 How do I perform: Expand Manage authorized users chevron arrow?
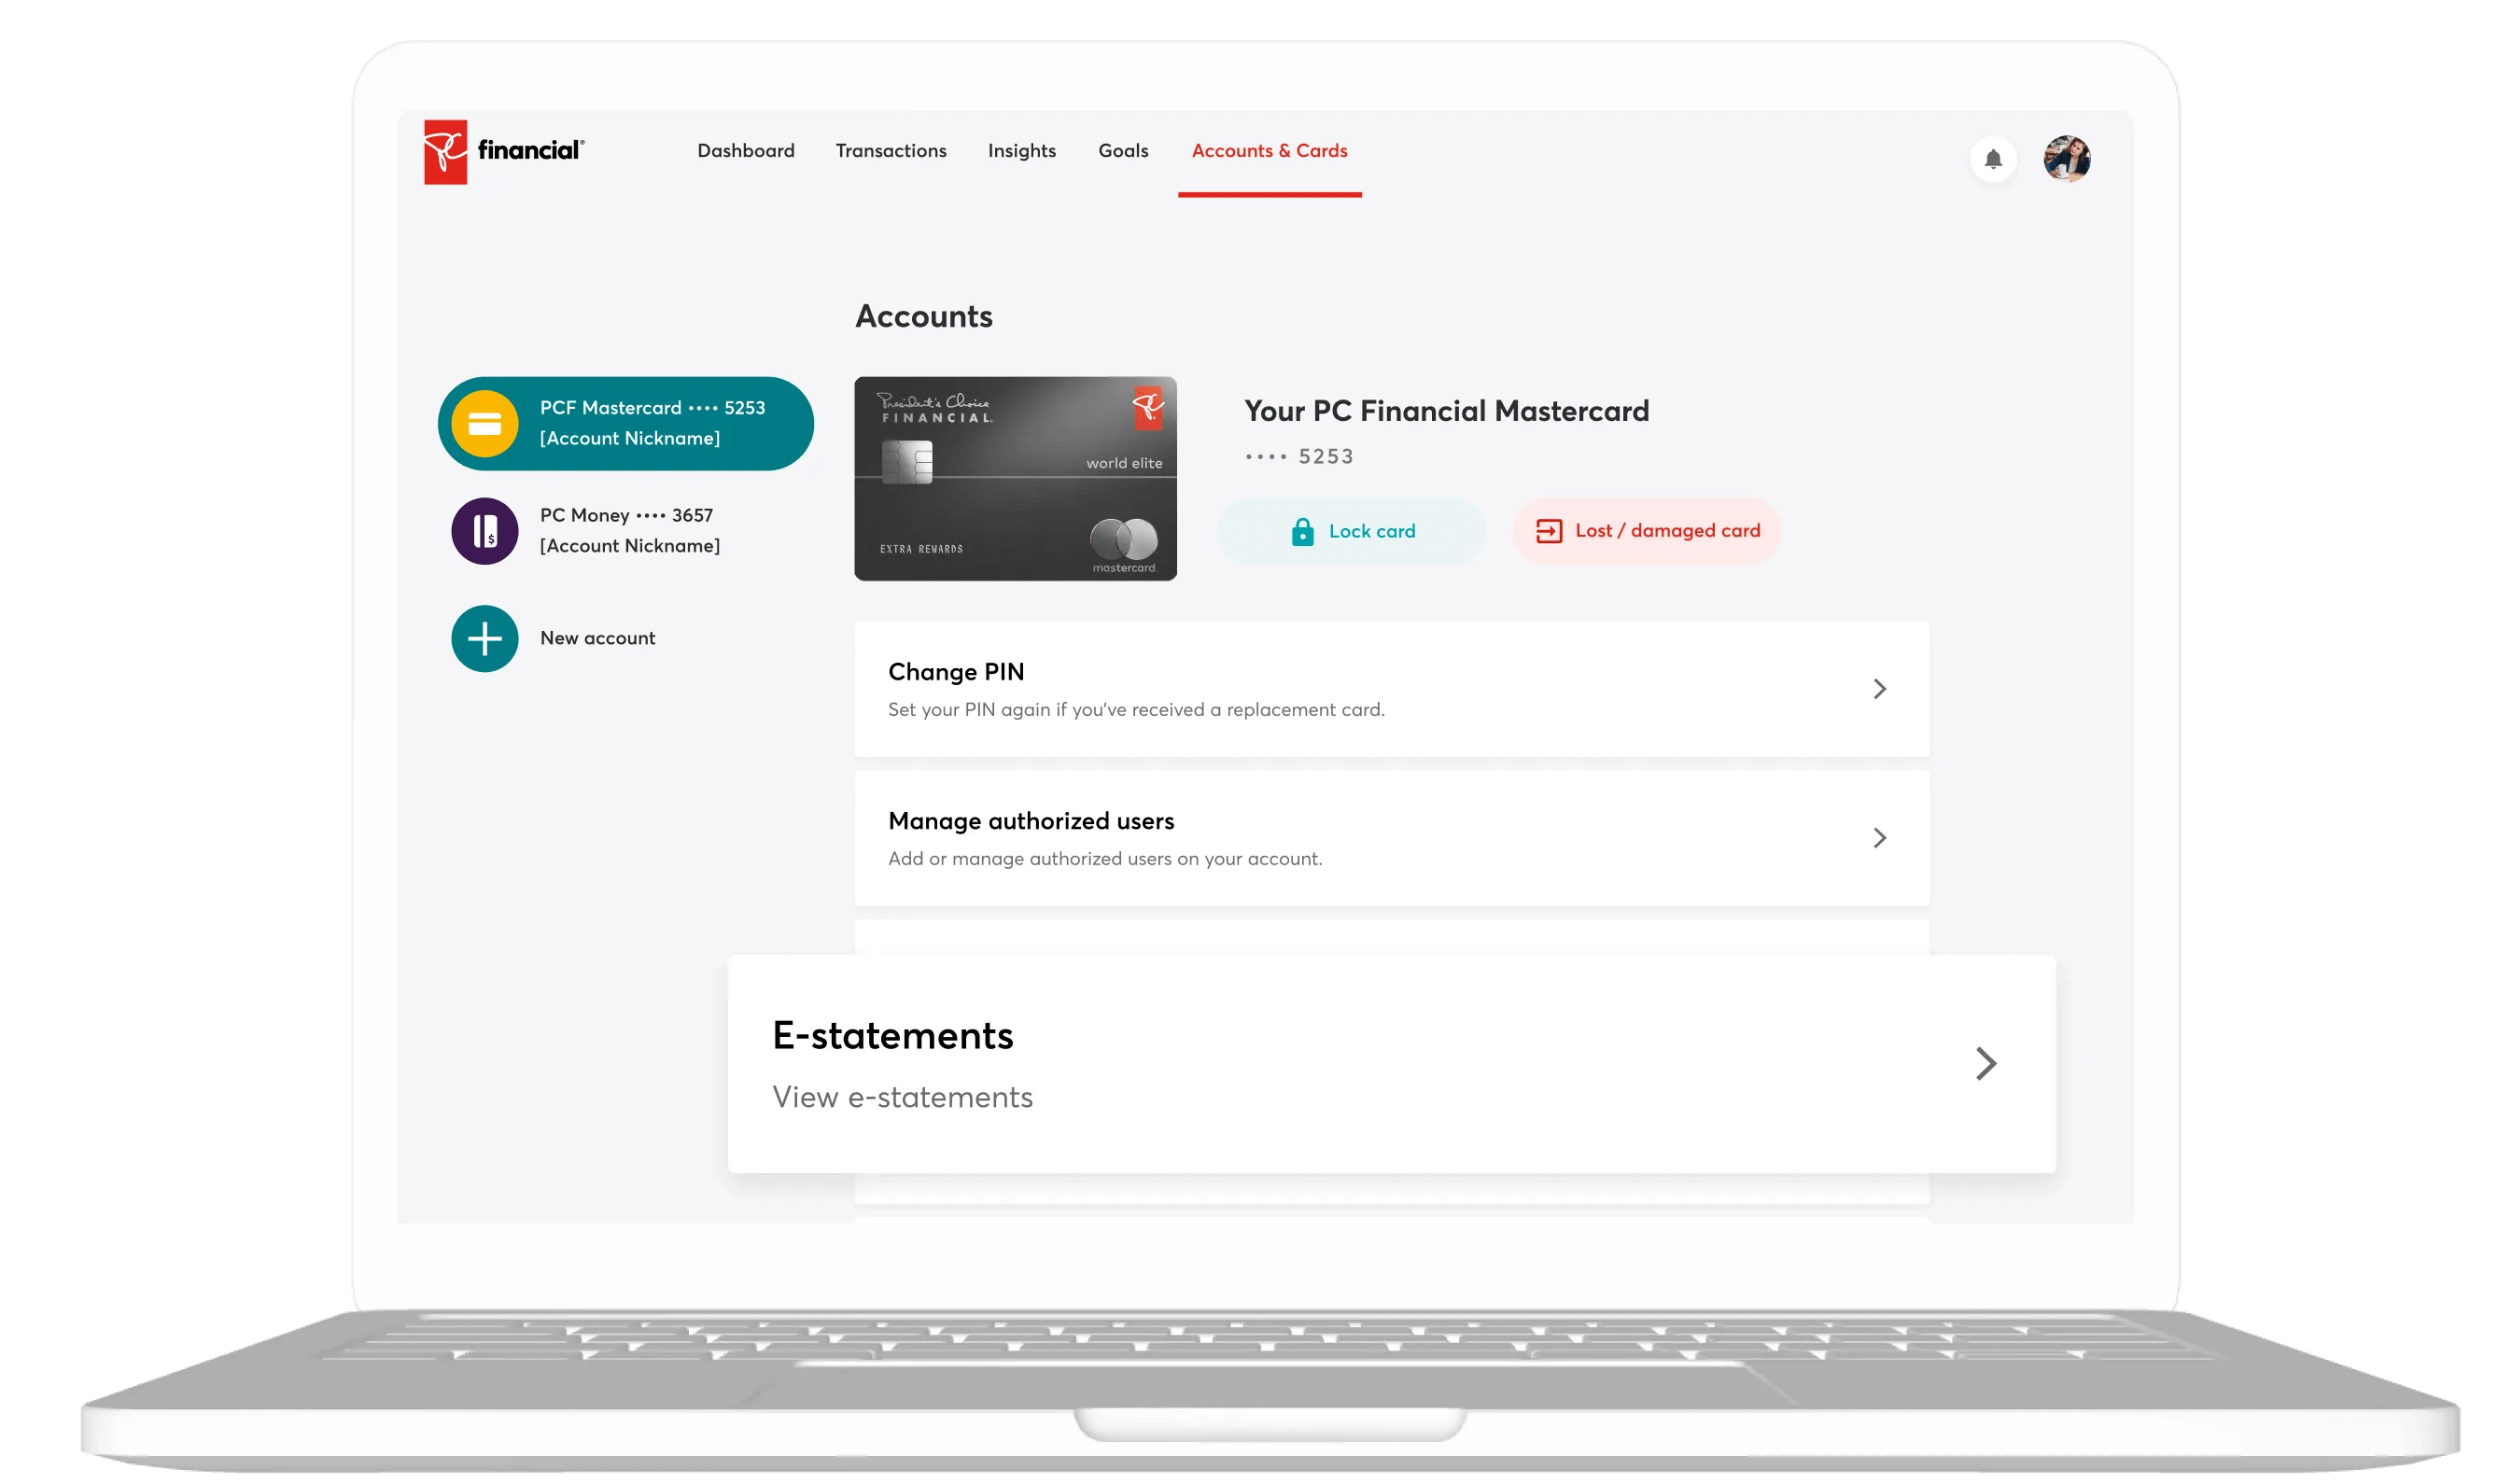[x=1879, y=838]
